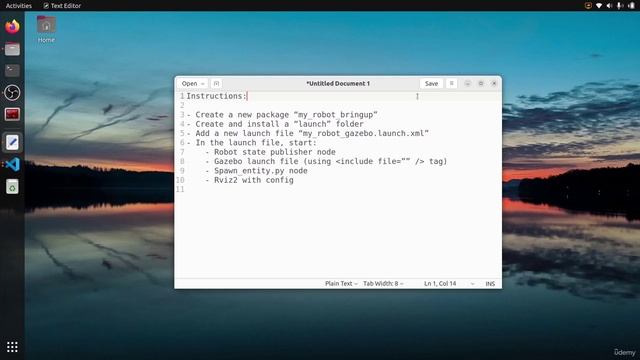Open the power/battery system menu
The image size is (640, 360).
pyautogui.click(x=631, y=6)
